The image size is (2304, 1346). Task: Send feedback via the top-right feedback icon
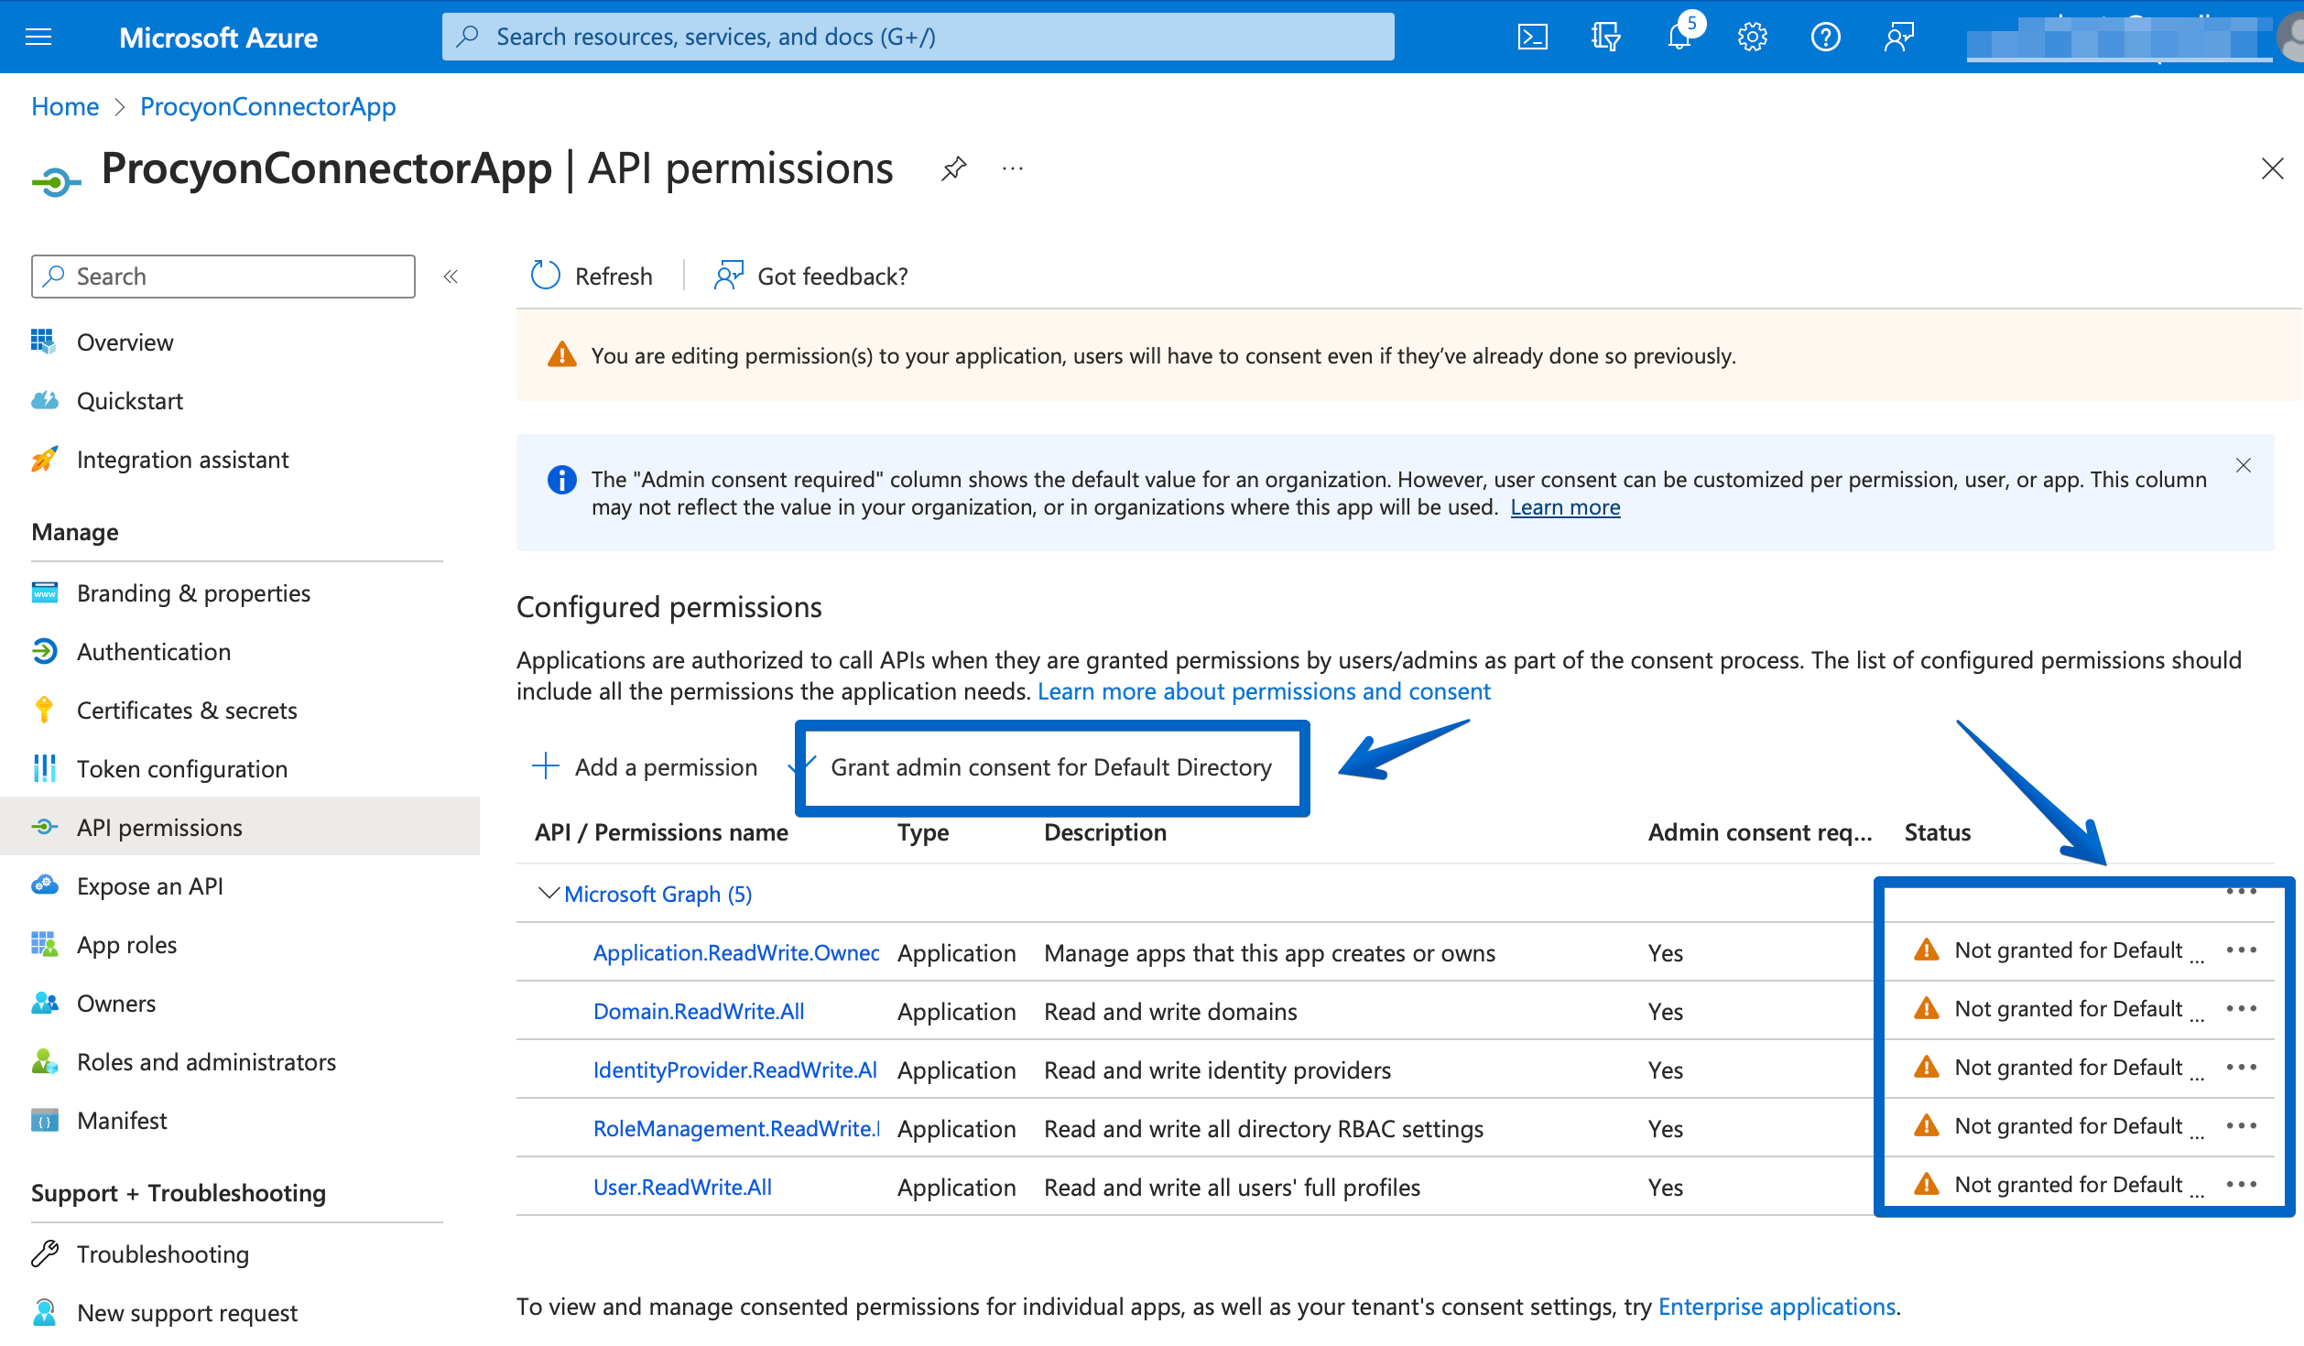(1898, 36)
